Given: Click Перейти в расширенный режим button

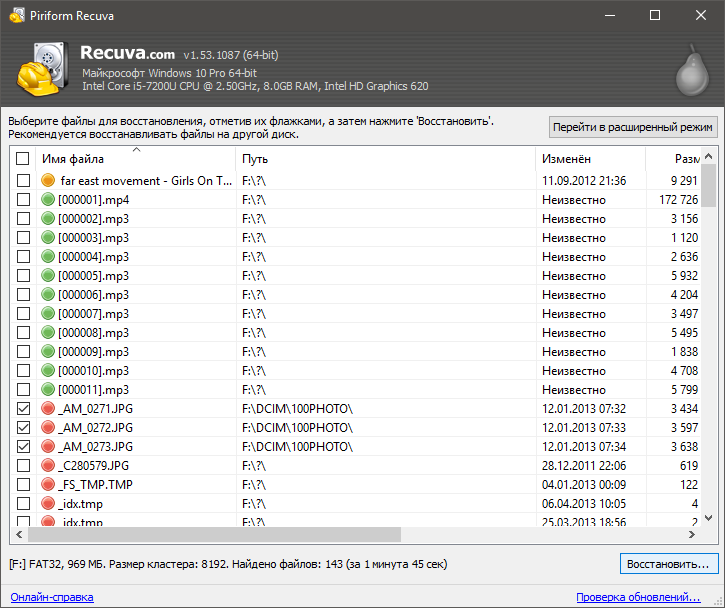Looking at the screenshot, I should coord(633,127).
